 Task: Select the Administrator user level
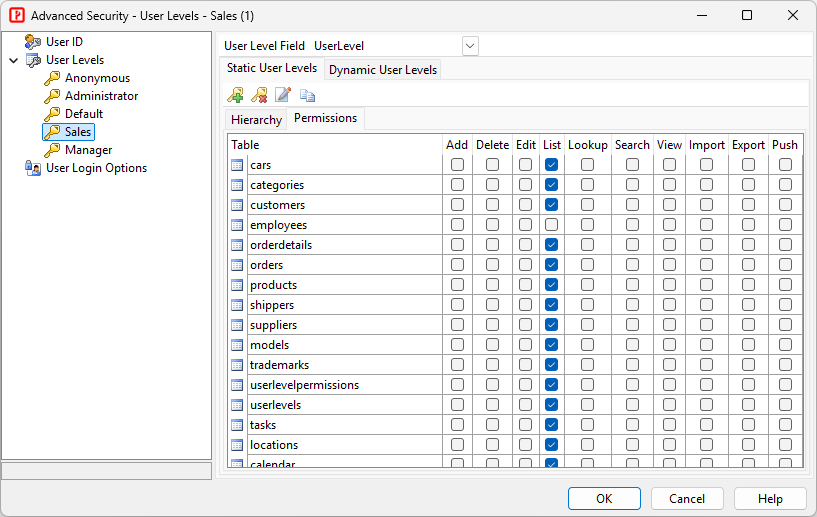point(101,96)
